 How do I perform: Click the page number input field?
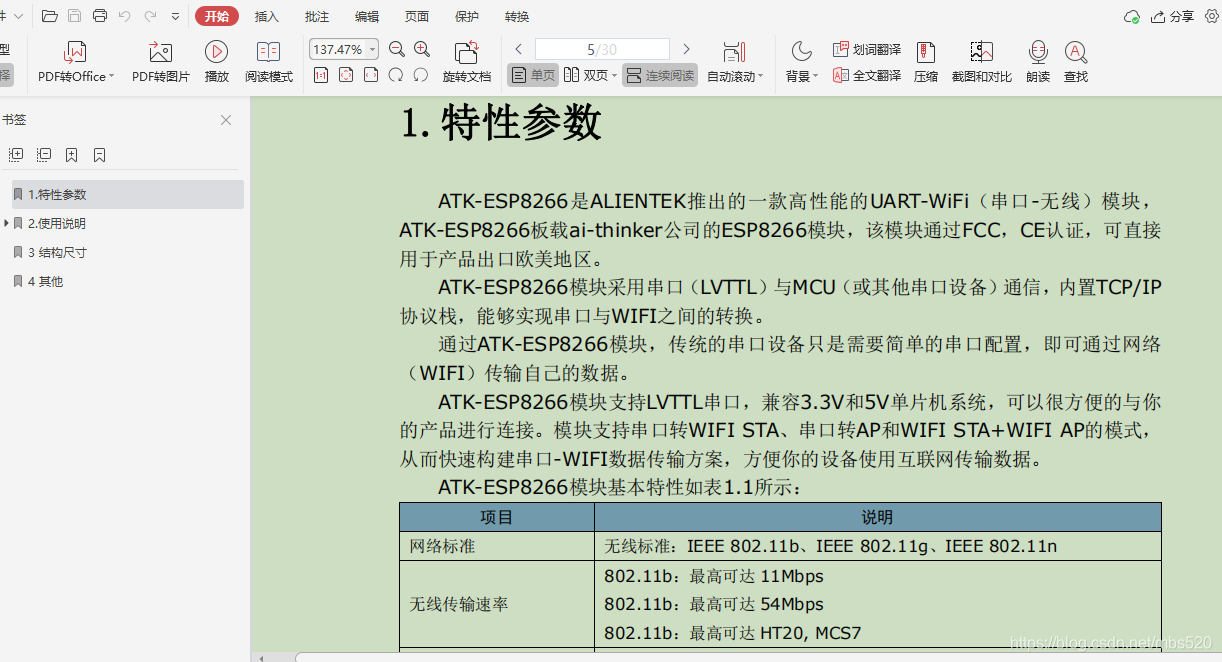602,49
